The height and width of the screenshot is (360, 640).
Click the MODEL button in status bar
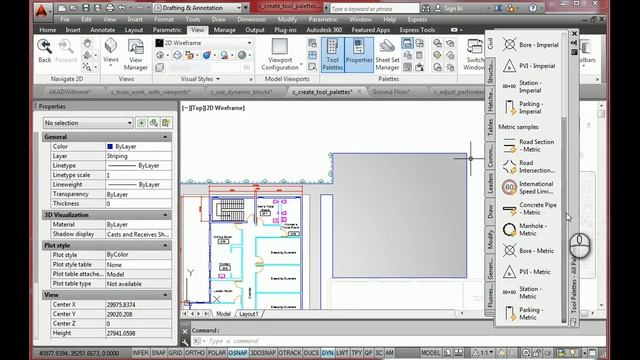pos(431,352)
